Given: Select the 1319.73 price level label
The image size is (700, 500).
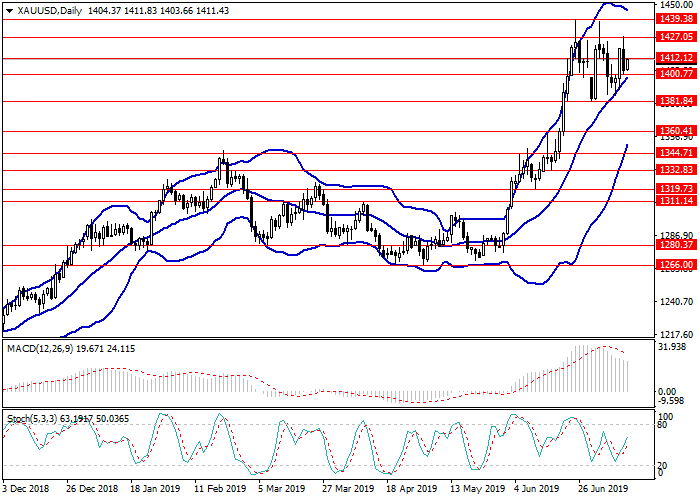Looking at the screenshot, I should click(x=676, y=189).
